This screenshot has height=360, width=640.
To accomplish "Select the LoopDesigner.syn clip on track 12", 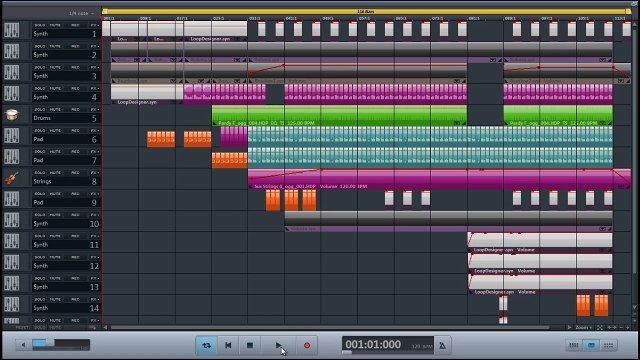I will coord(540,263).
